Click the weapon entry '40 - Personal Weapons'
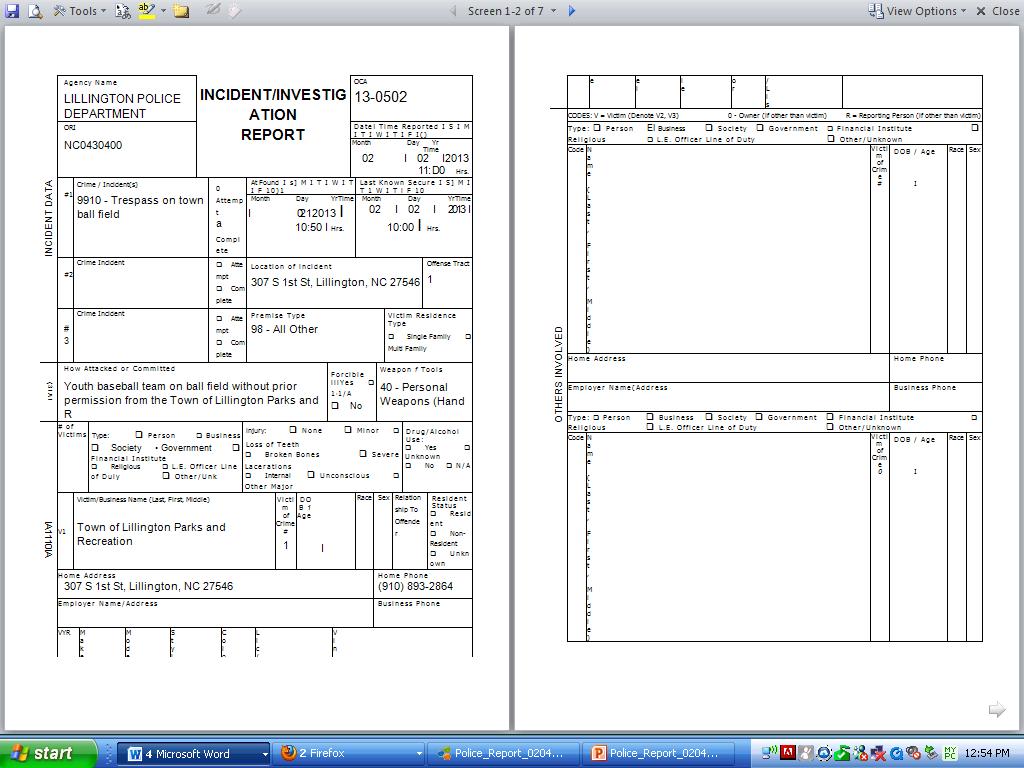Viewport: 1024px width, 768px height. [423, 394]
